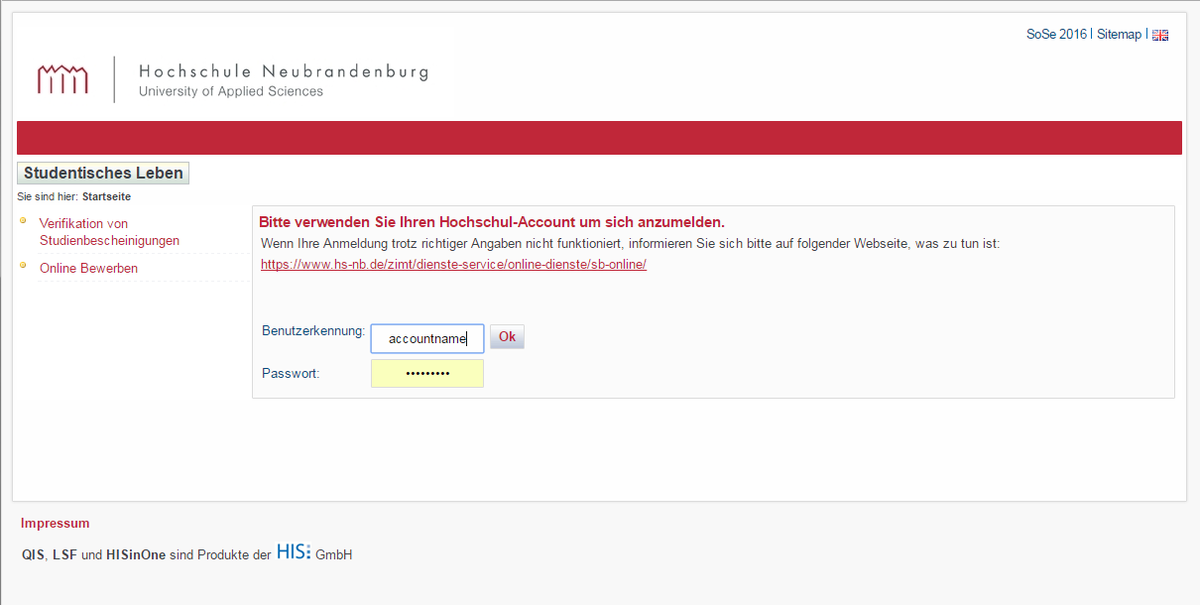Open the Online Bewerben link
The width and height of the screenshot is (1200, 605).
pos(89,268)
